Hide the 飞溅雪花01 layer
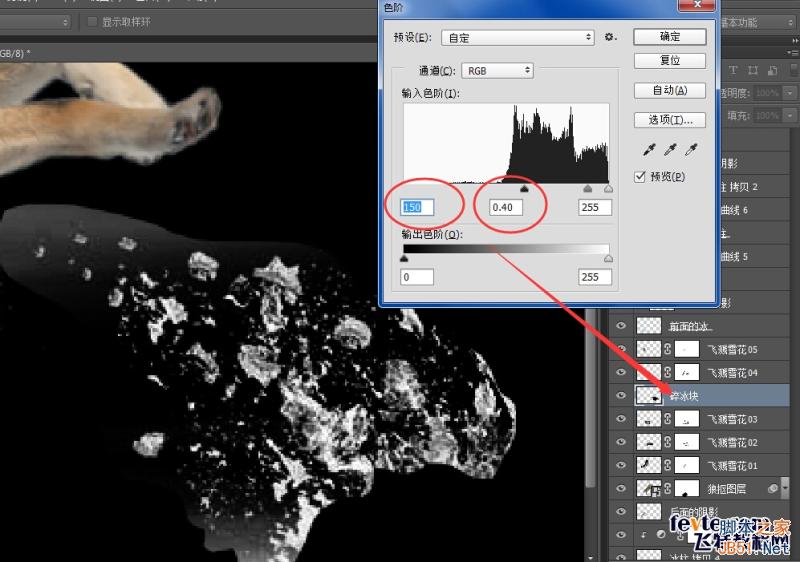This screenshot has height=562, width=800. tap(621, 465)
